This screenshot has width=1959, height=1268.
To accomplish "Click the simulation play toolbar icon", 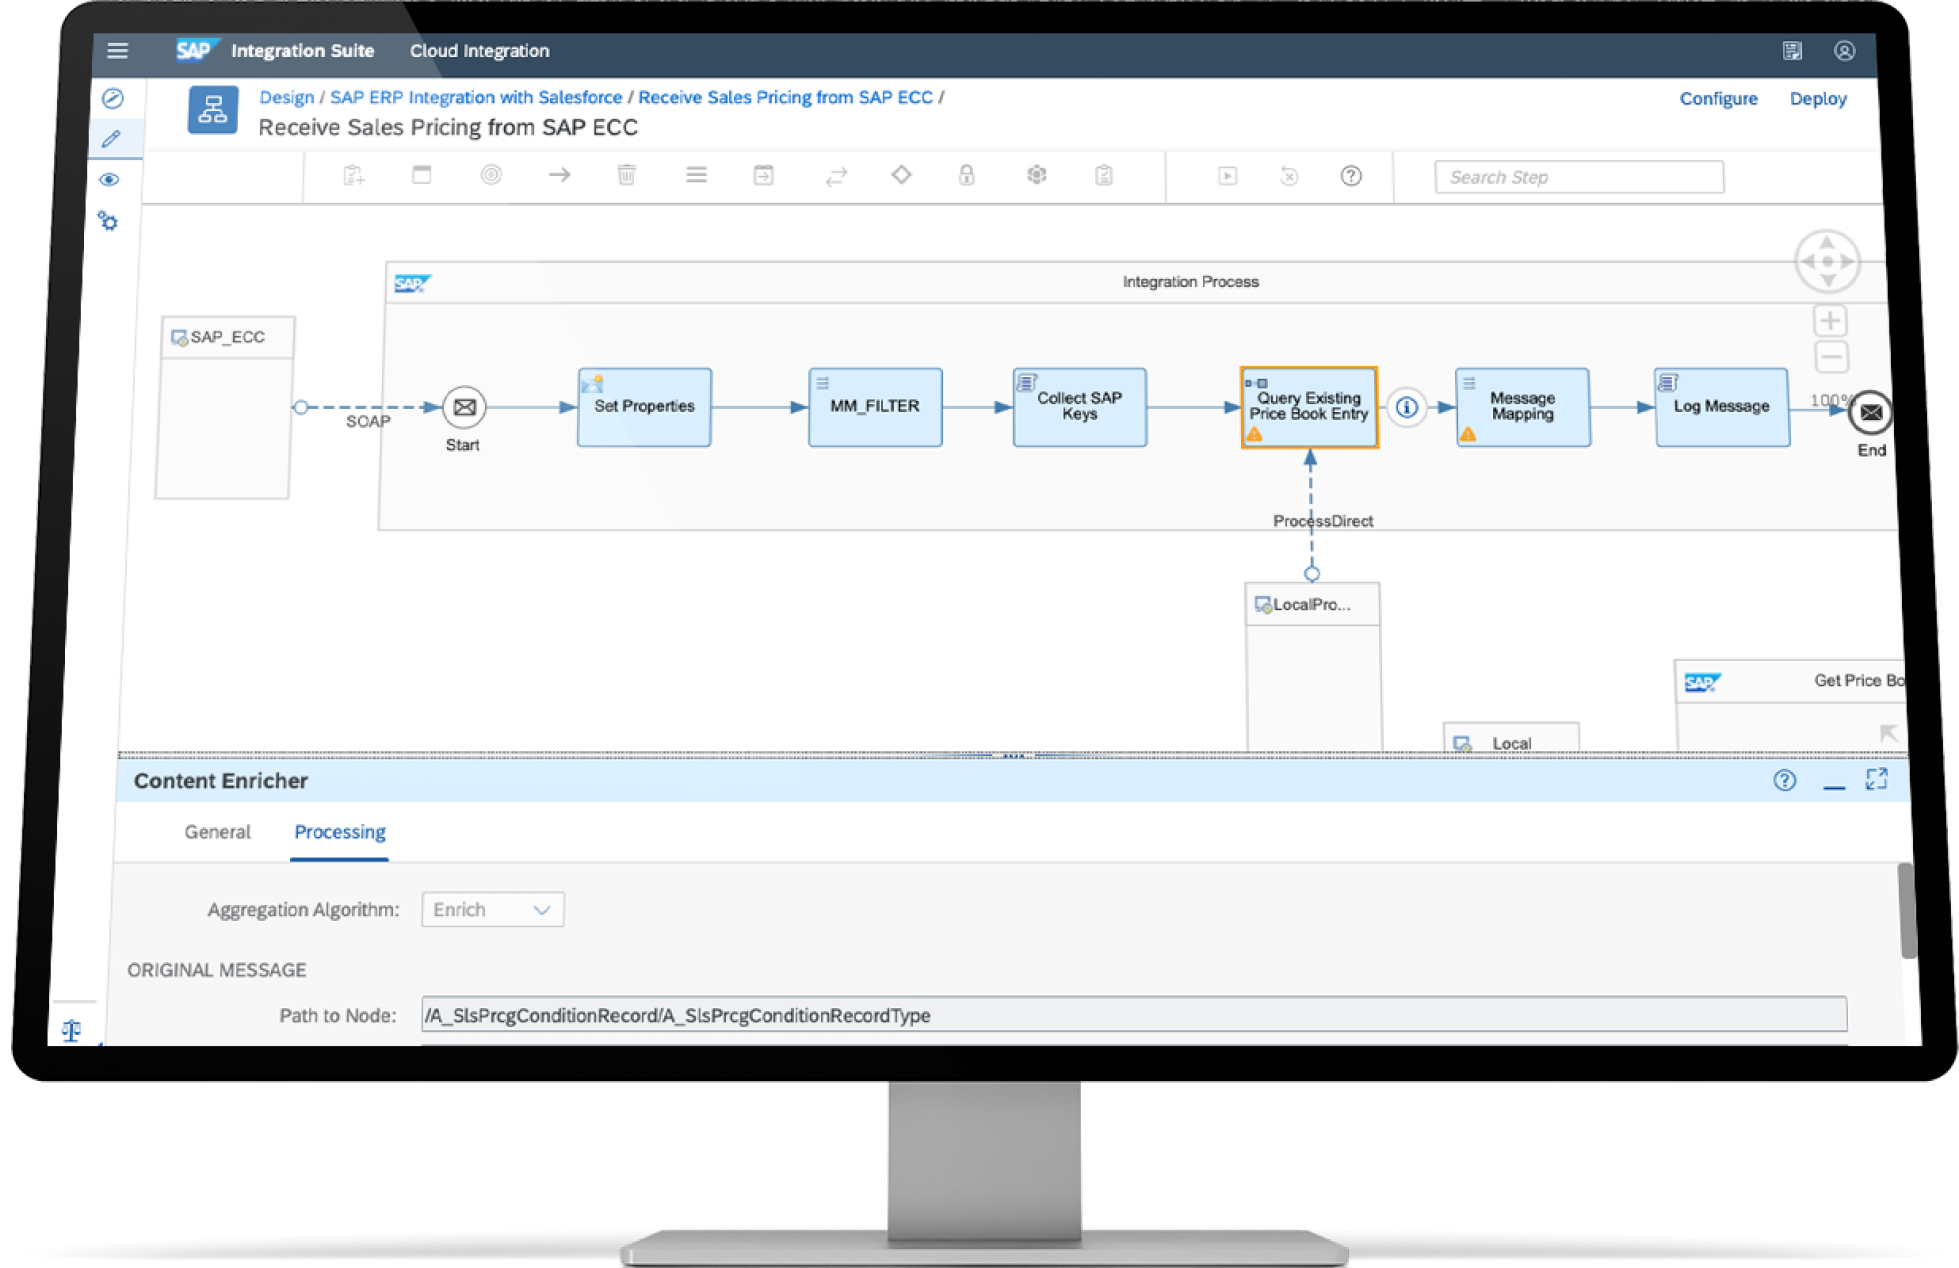I will (x=1227, y=176).
